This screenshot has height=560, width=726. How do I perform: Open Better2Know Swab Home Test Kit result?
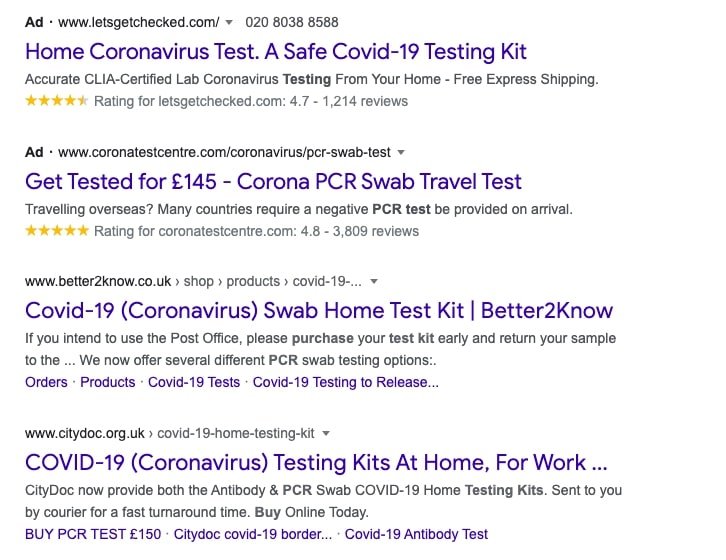tap(318, 310)
